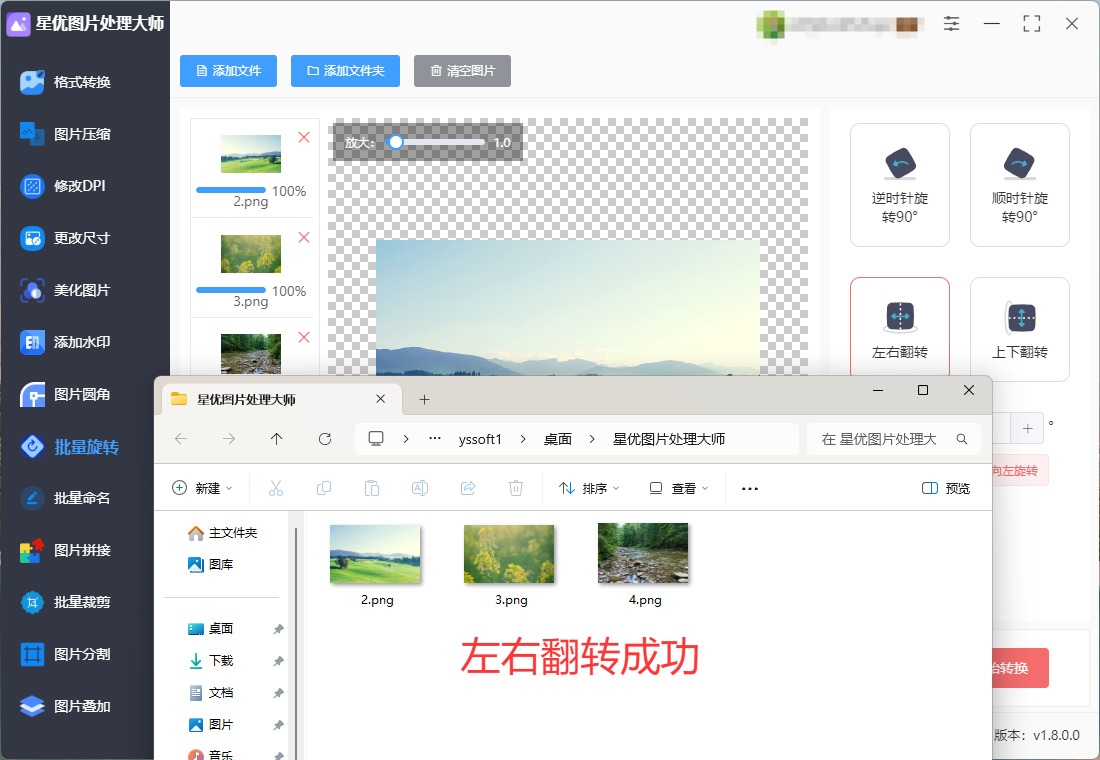This screenshot has height=760, width=1100.
Task: Open the 图片压缩 image compression tool
Action: coord(65,134)
